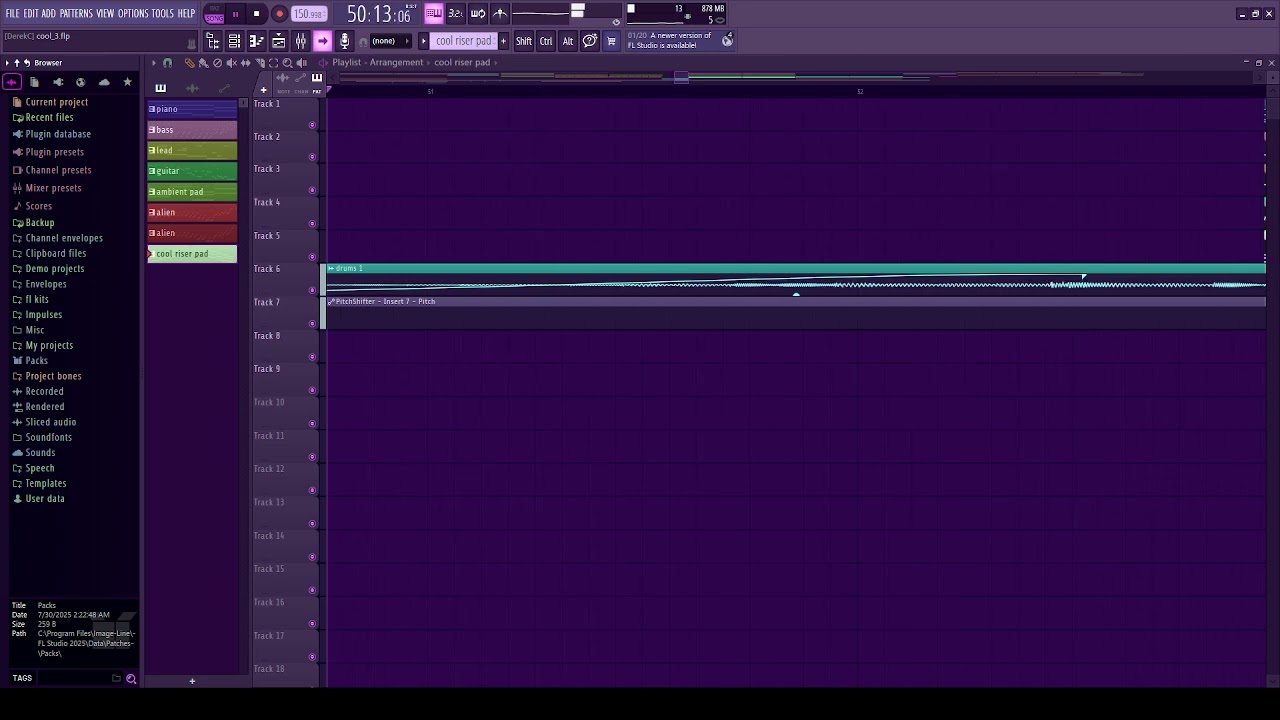Click the Shift modifier button
The image size is (1280, 720).
click(524, 41)
